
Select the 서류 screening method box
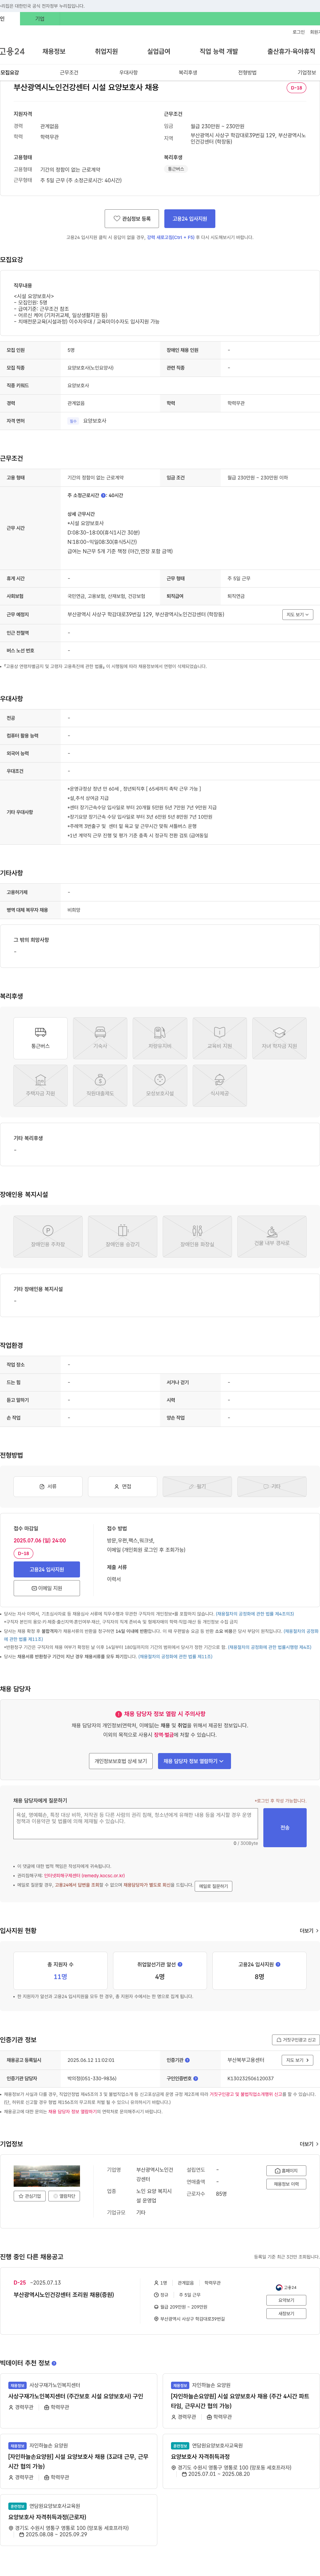[x=48, y=1486]
